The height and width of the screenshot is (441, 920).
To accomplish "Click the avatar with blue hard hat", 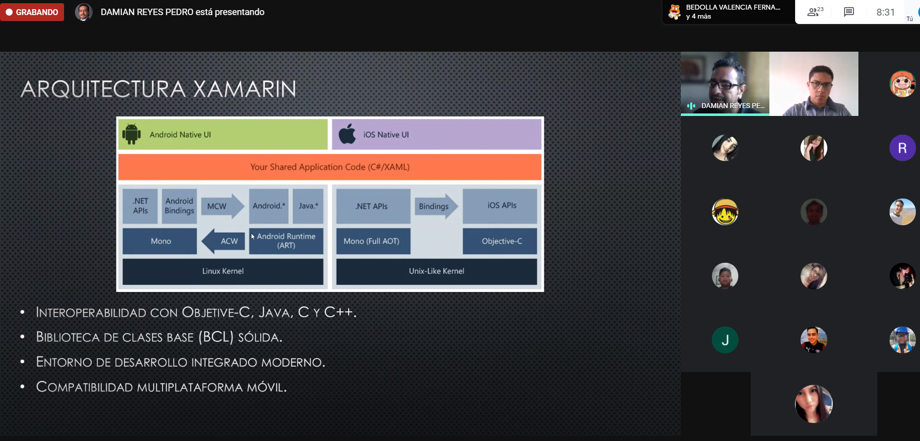I will (x=902, y=340).
